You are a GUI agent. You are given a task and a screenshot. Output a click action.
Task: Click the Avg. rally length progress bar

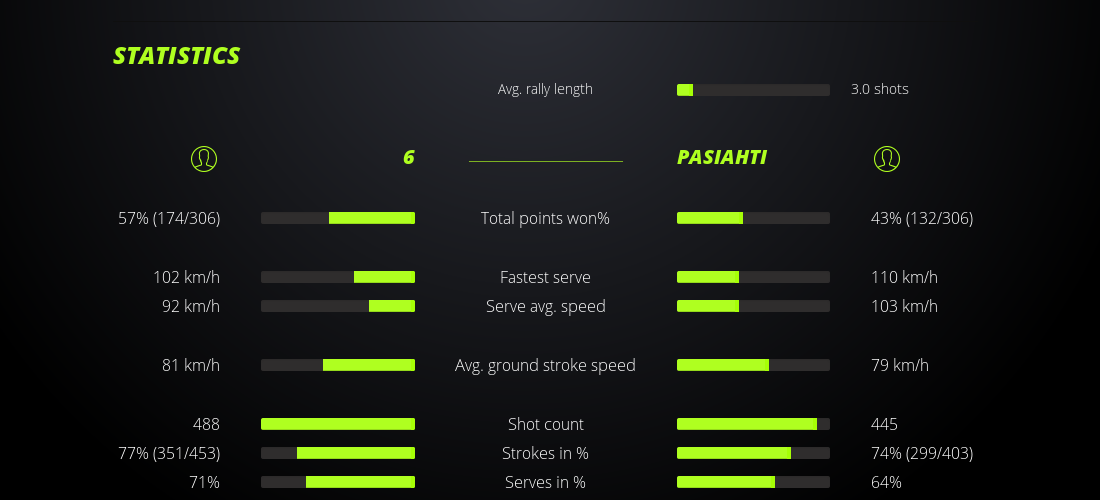pyautogui.click(x=753, y=90)
